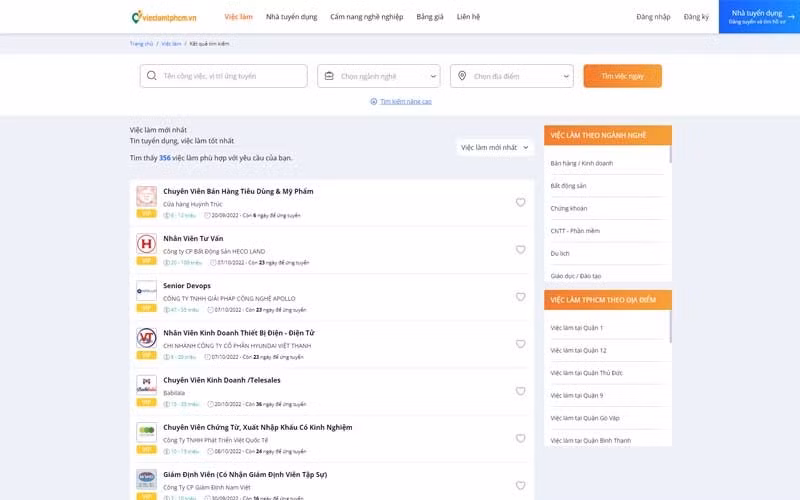The width and height of the screenshot is (800, 500).
Task: Click the Đăng ký link
Action: [696, 17]
